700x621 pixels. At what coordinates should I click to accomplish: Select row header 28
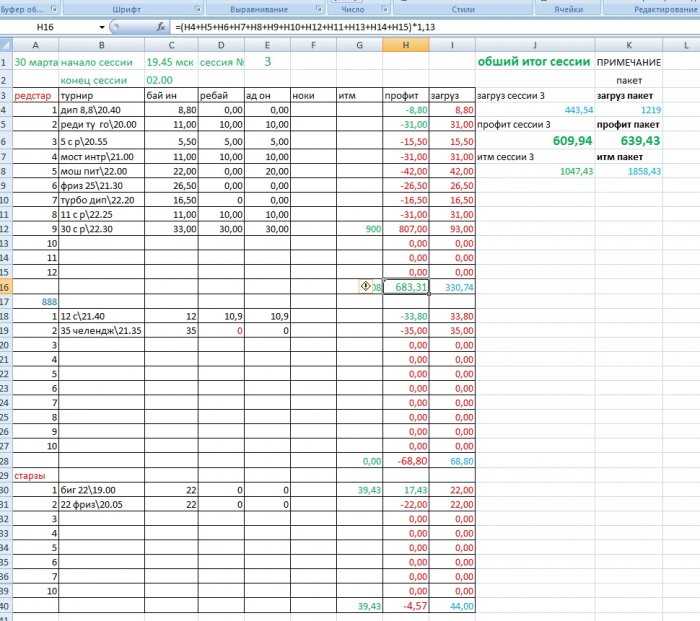tap(6, 460)
